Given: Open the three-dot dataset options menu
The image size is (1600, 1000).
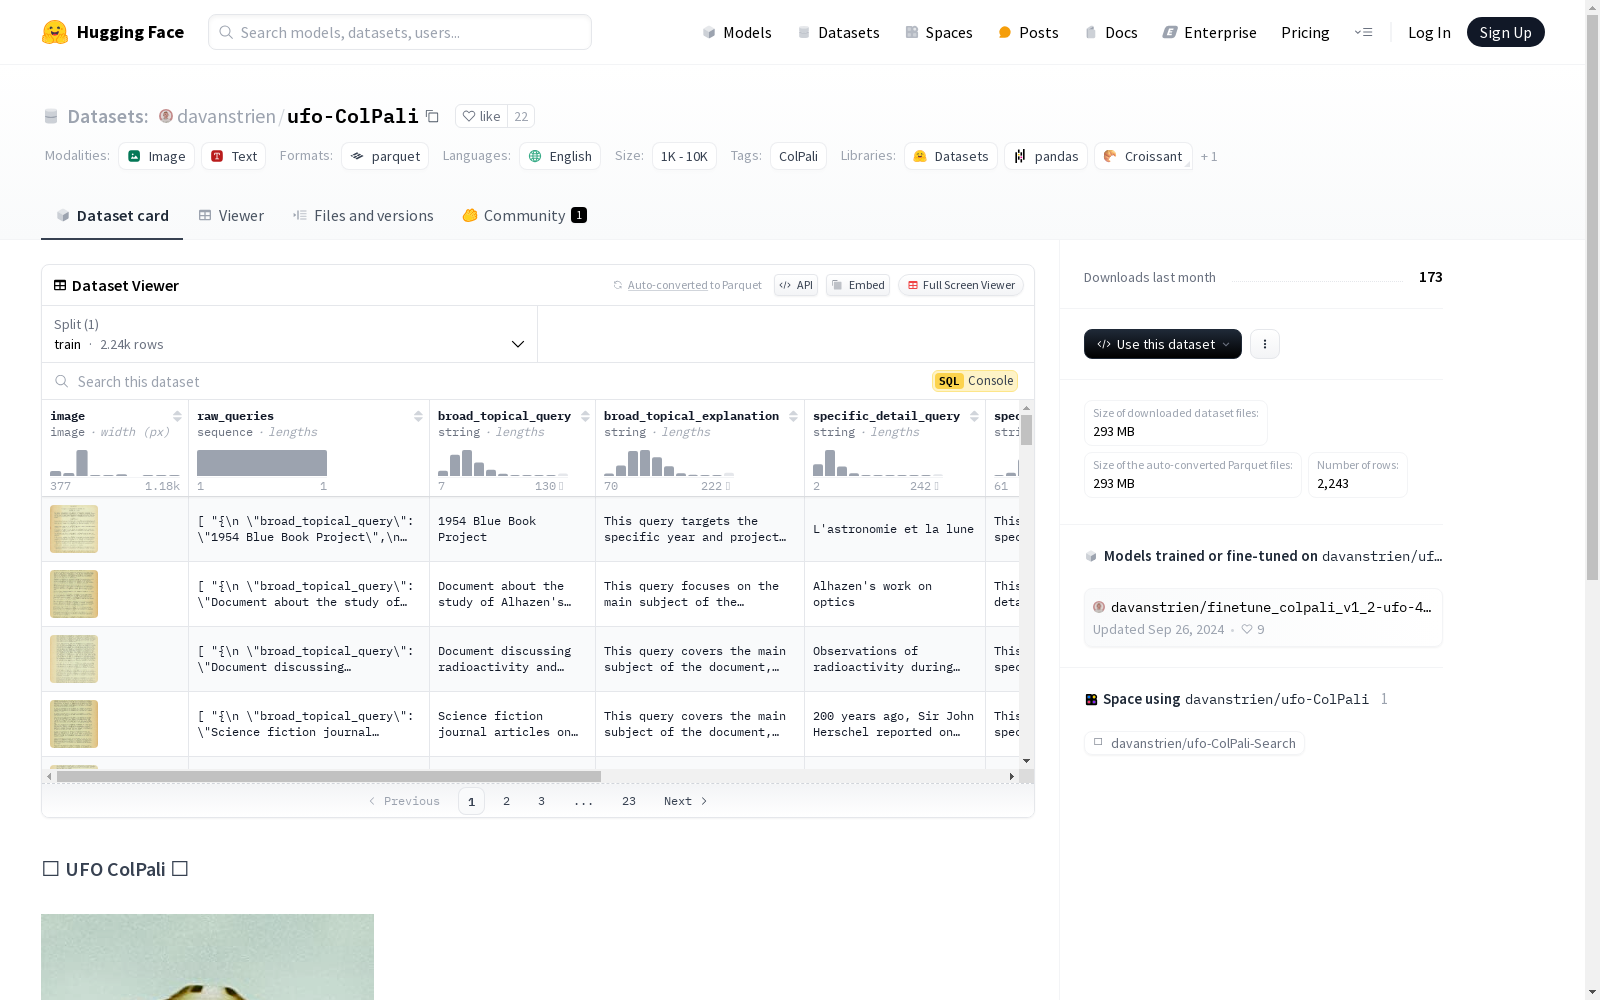Looking at the screenshot, I should [x=1265, y=344].
